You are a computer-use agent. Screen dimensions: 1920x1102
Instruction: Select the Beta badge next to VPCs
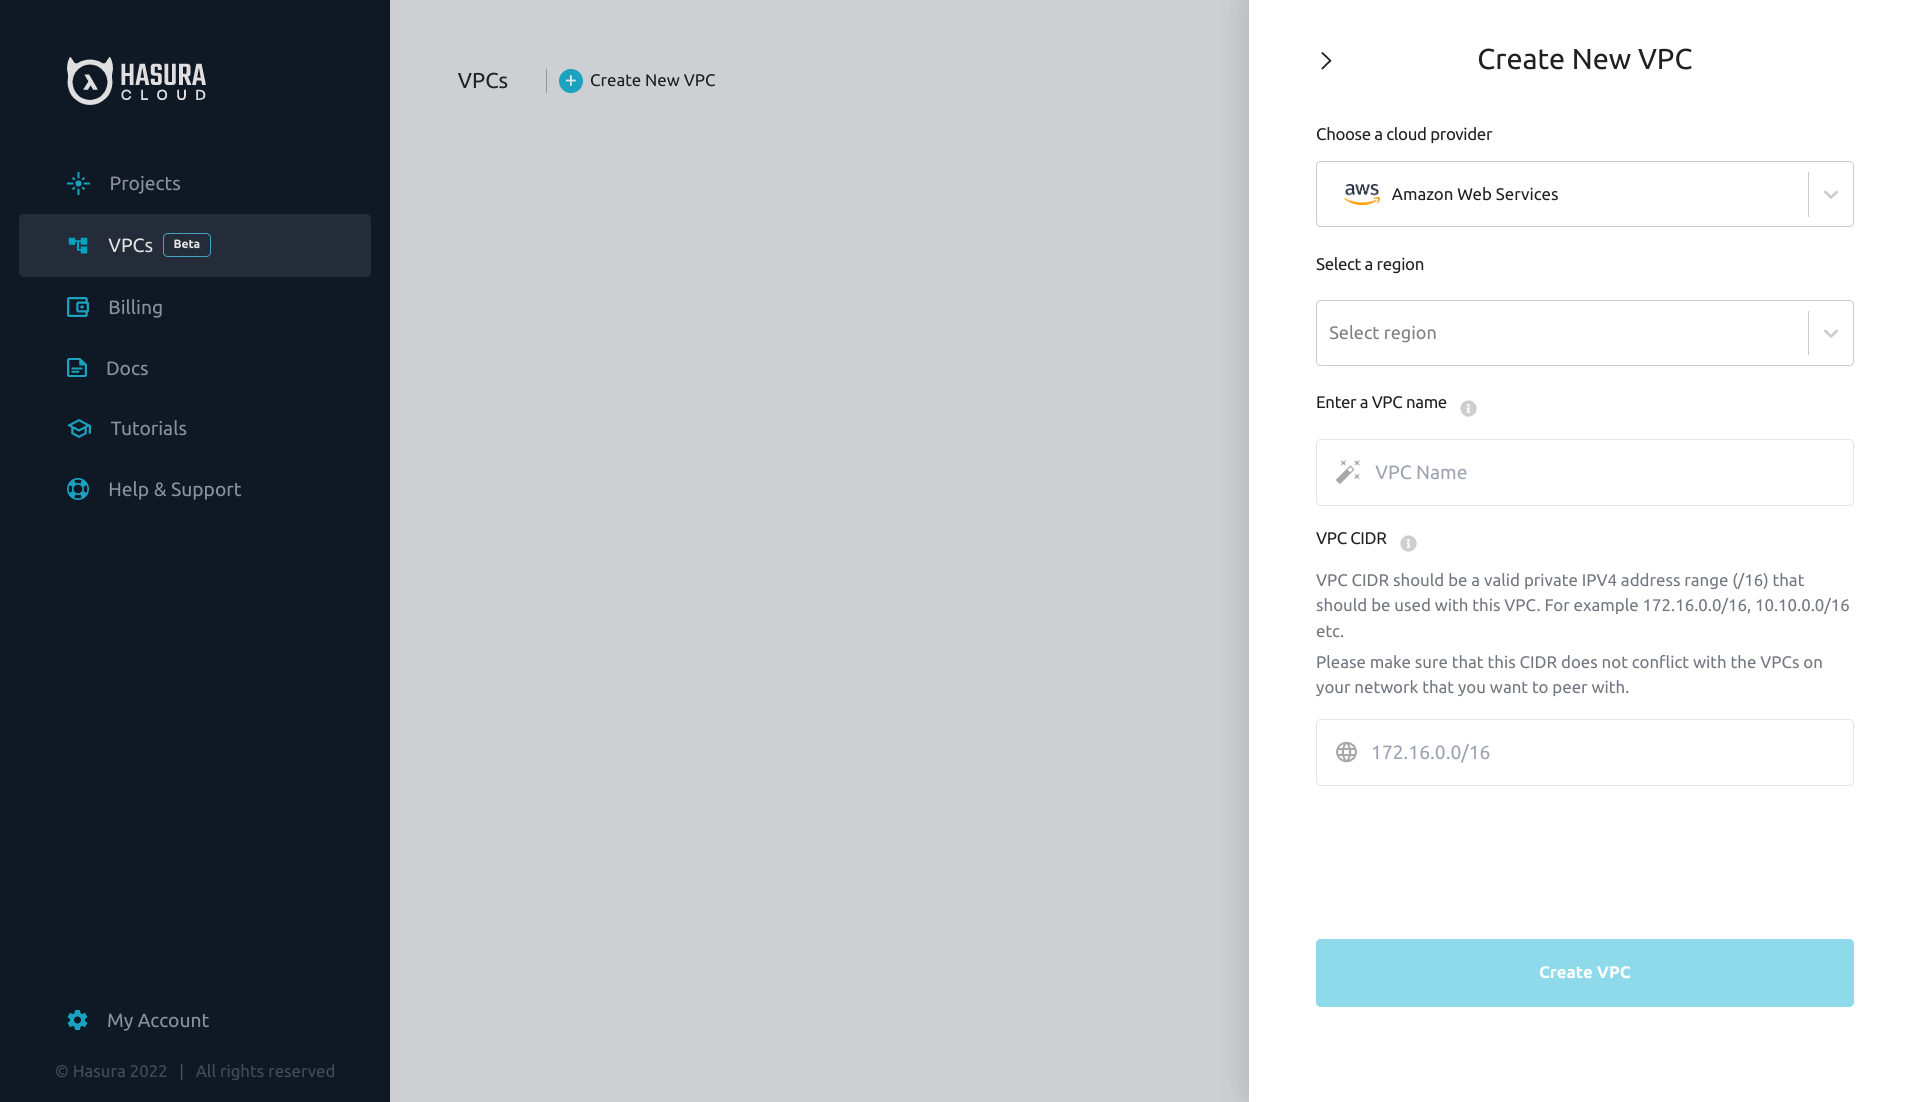coord(186,244)
